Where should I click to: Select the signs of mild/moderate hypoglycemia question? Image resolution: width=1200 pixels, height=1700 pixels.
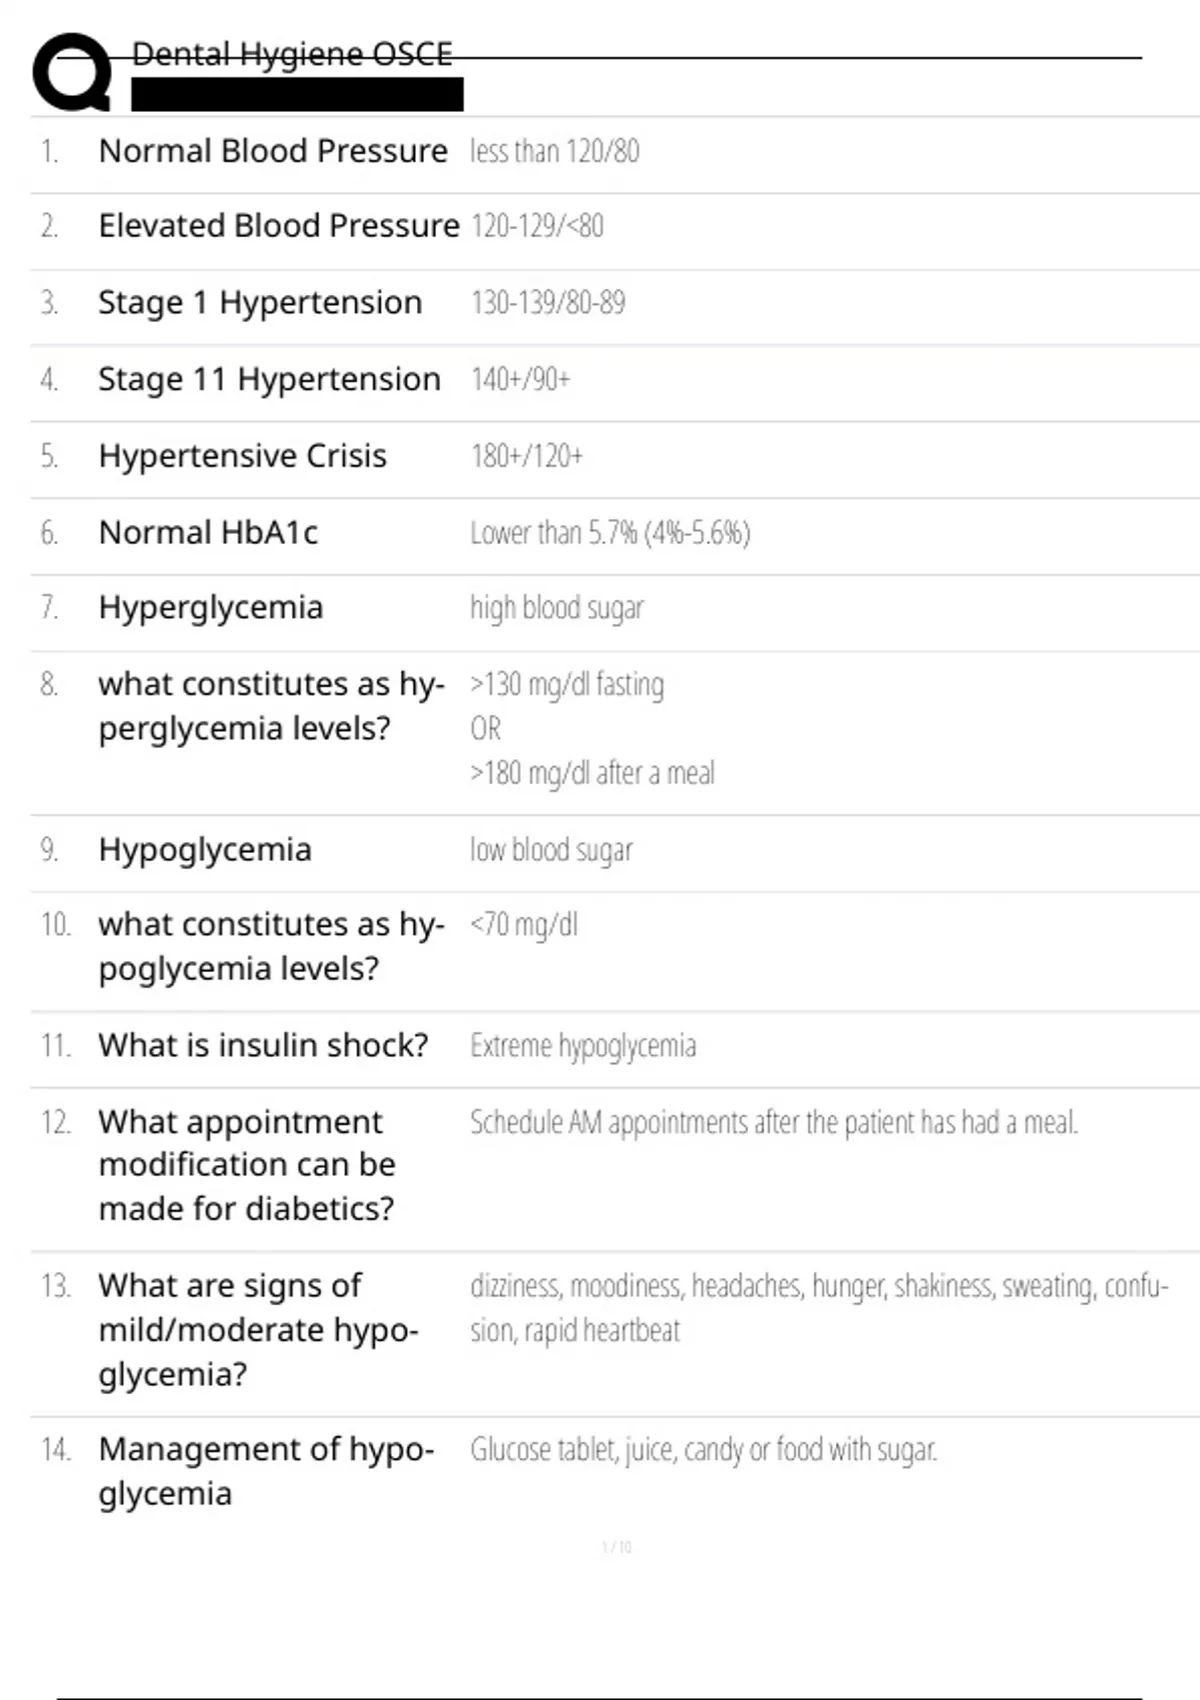(258, 1329)
